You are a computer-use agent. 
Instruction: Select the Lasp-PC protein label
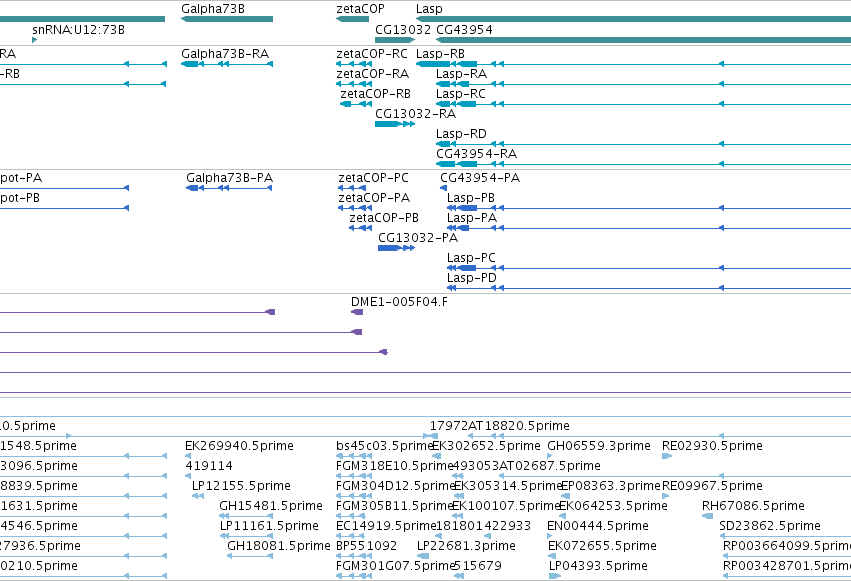pyautogui.click(x=471, y=258)
